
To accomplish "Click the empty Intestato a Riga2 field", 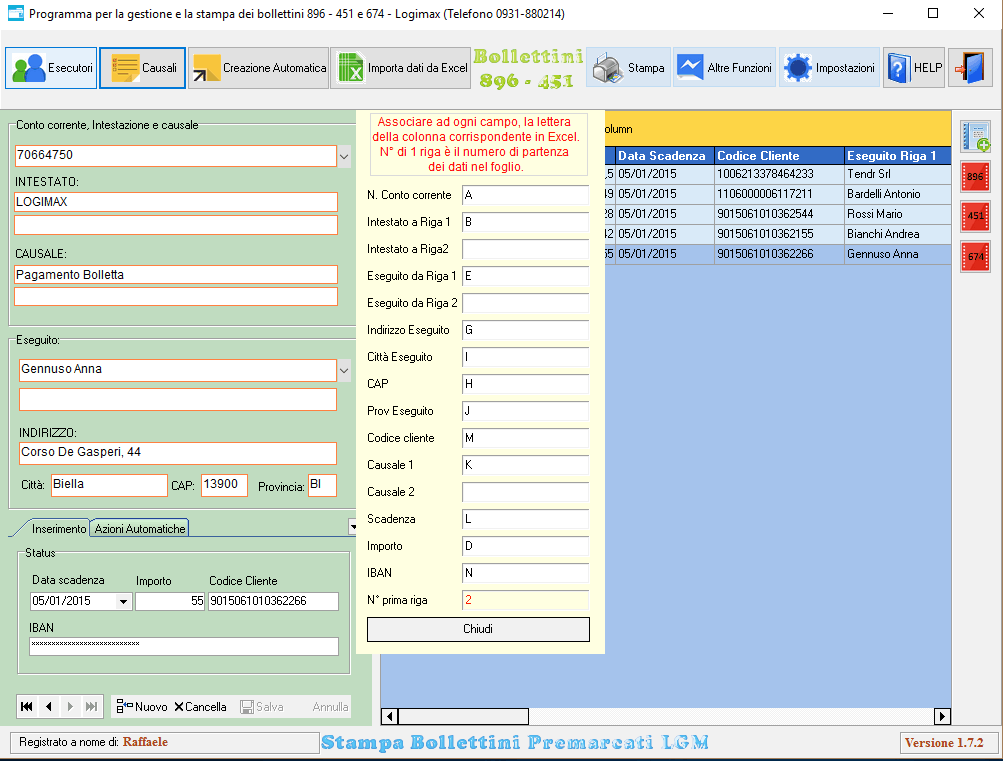I will click(x=525, y=249).
